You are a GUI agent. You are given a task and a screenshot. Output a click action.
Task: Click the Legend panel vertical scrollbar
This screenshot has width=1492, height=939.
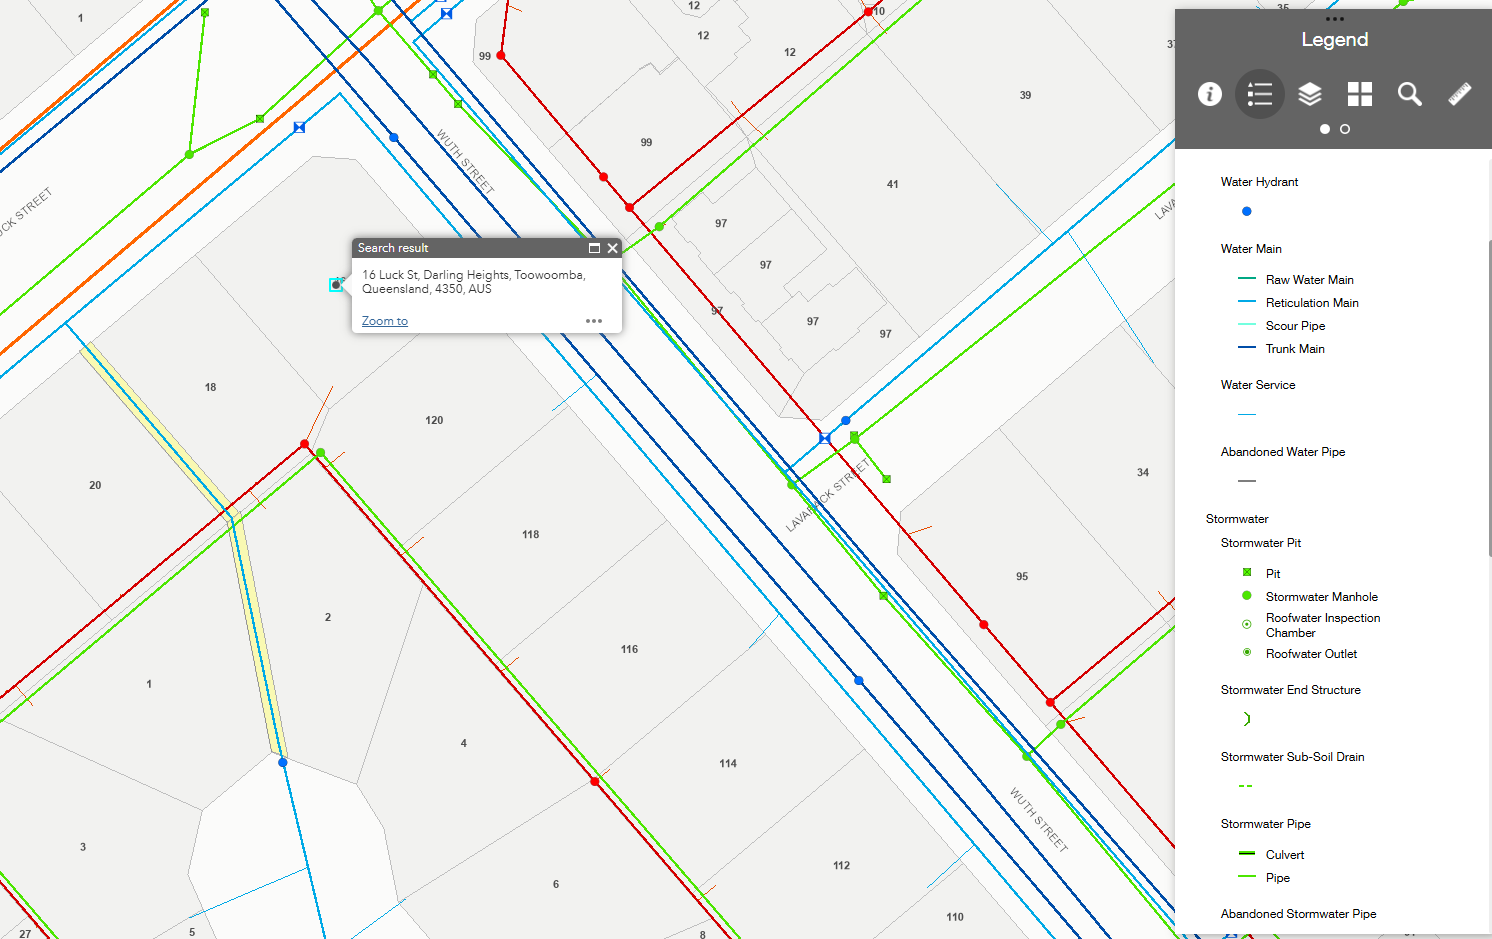(x=1488, y=400)
